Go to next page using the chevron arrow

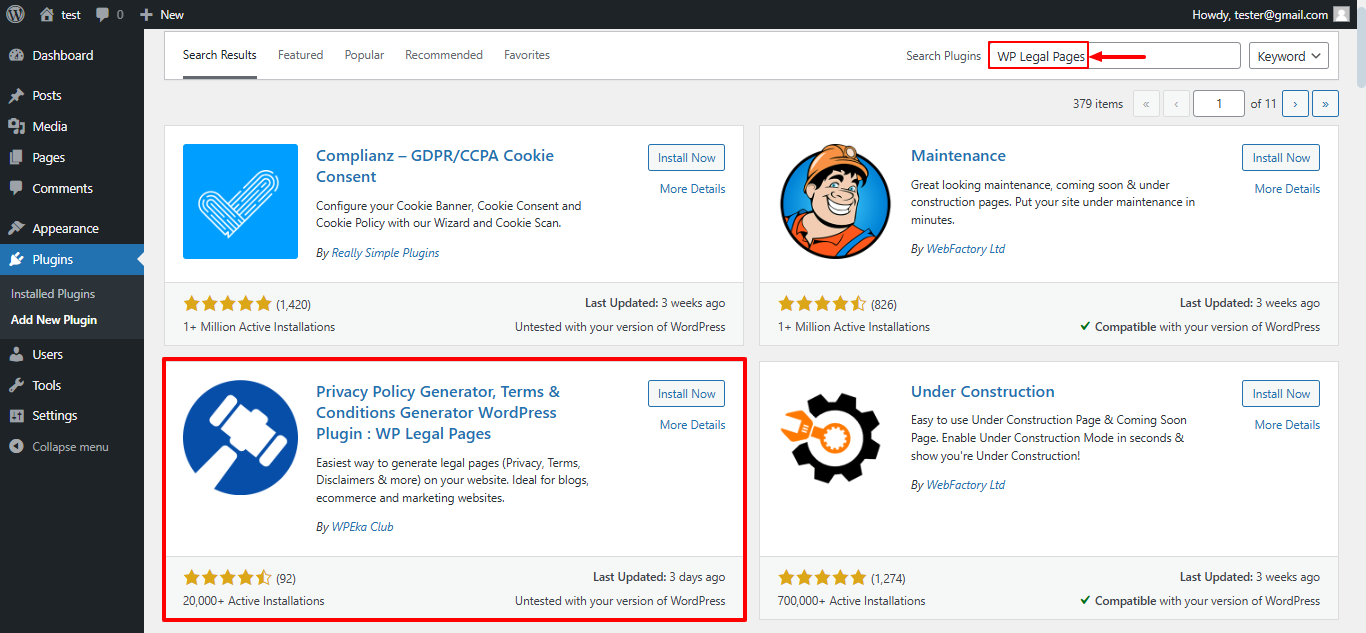(1295, 103)
